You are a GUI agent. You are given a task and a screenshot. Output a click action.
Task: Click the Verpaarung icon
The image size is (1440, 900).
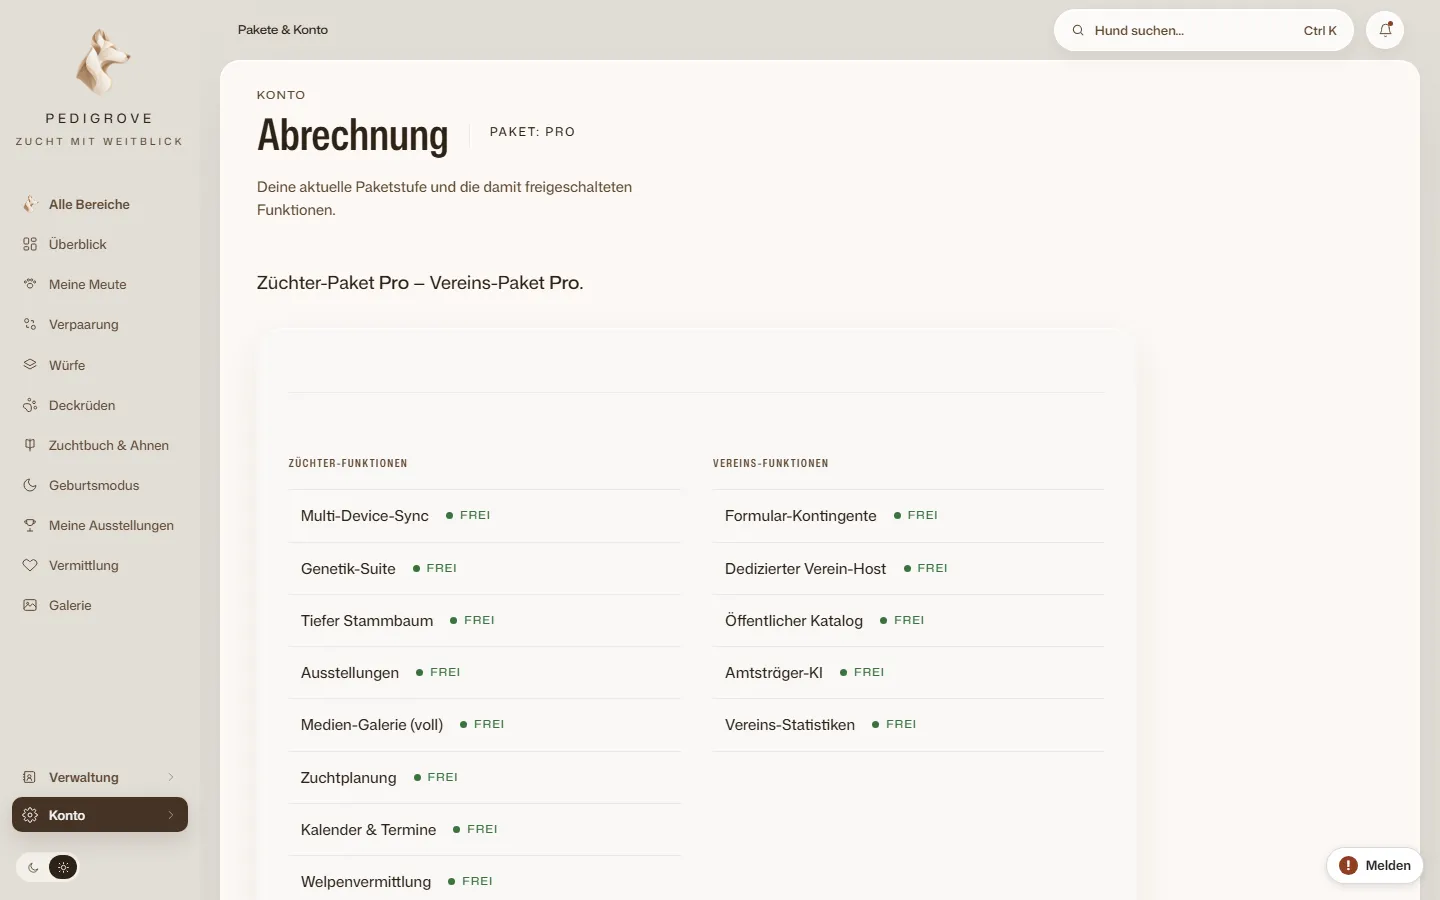pos(30,324)
